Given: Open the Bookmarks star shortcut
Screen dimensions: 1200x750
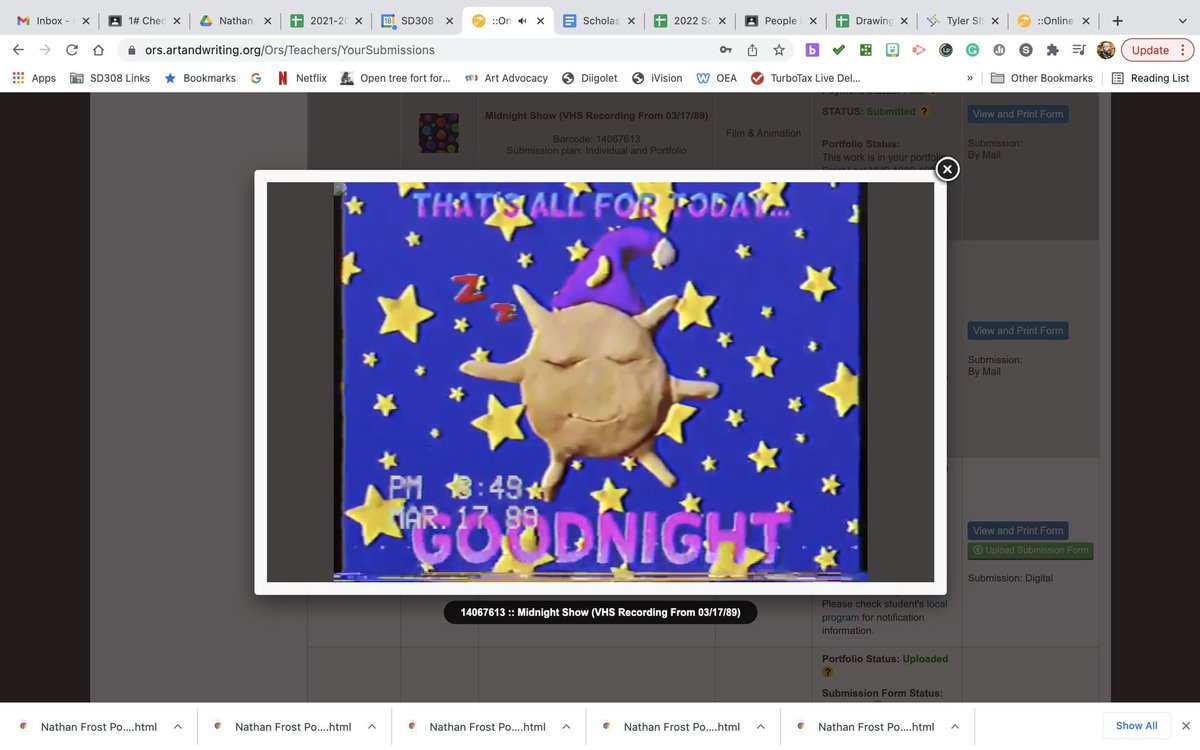Looking at the screenshot, I should click(x=200, y=78).
